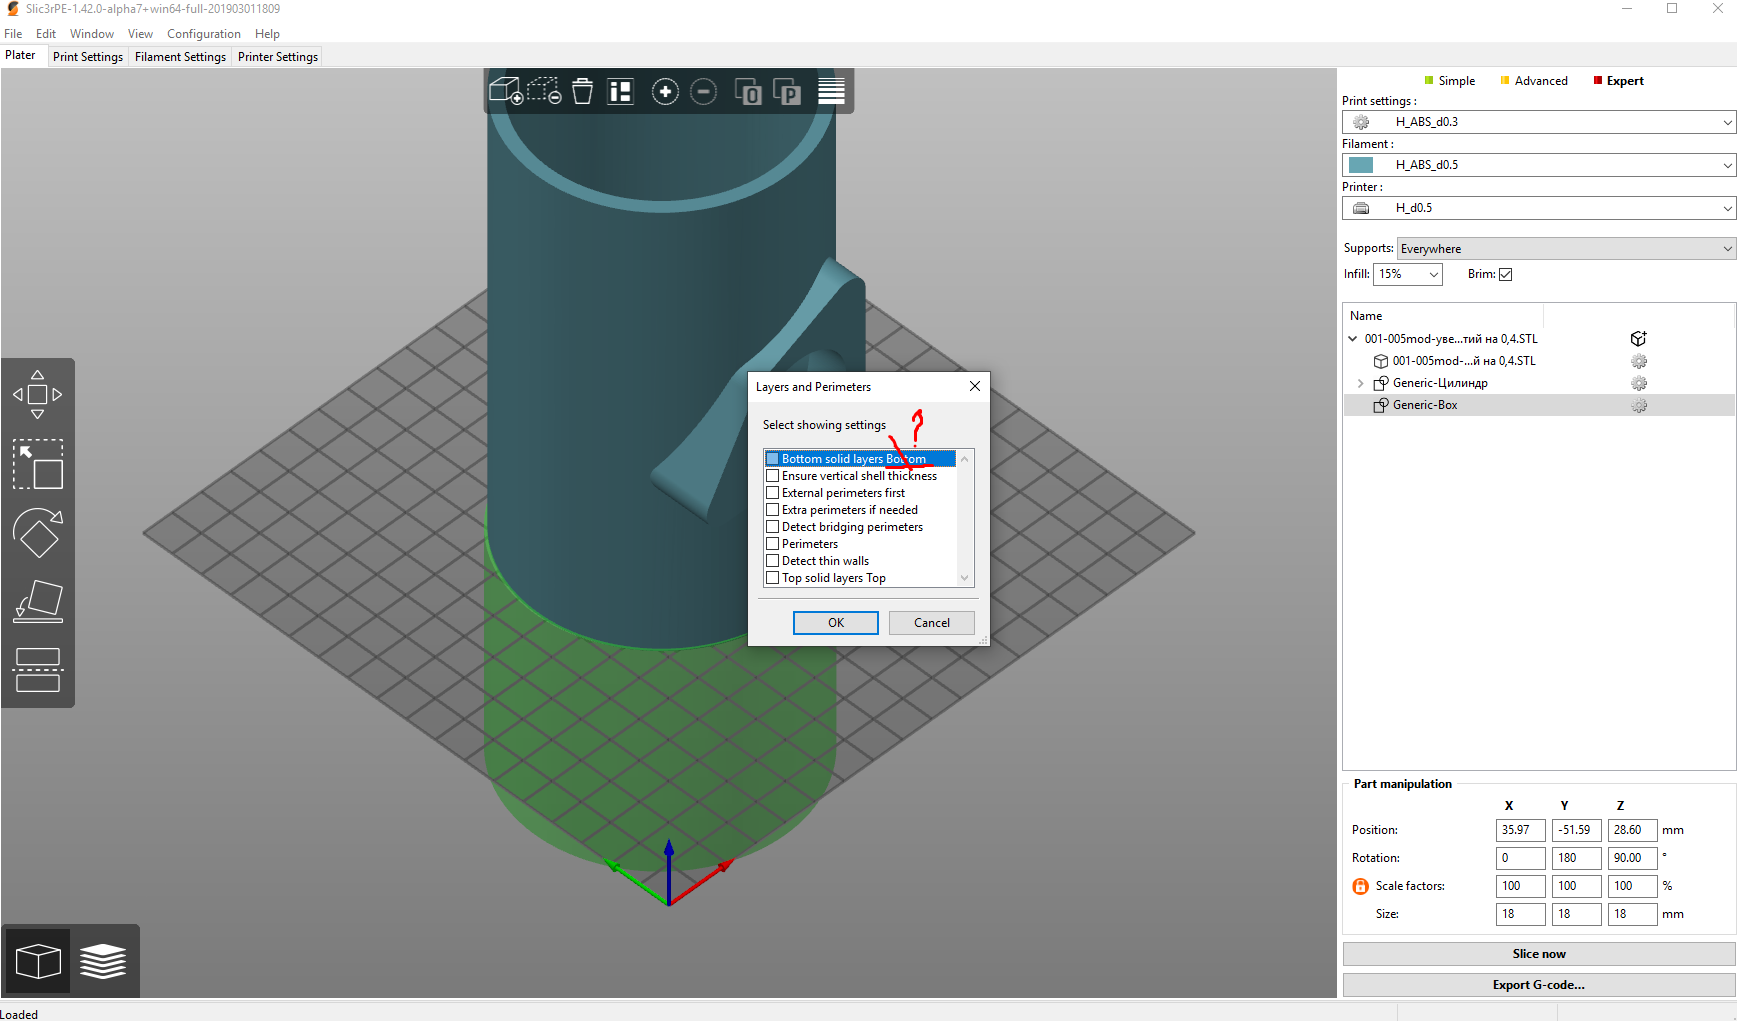Check Ensure vertical shell thickness
The width and height of the screenshot is (1737, 1021).
click(772, 476)
